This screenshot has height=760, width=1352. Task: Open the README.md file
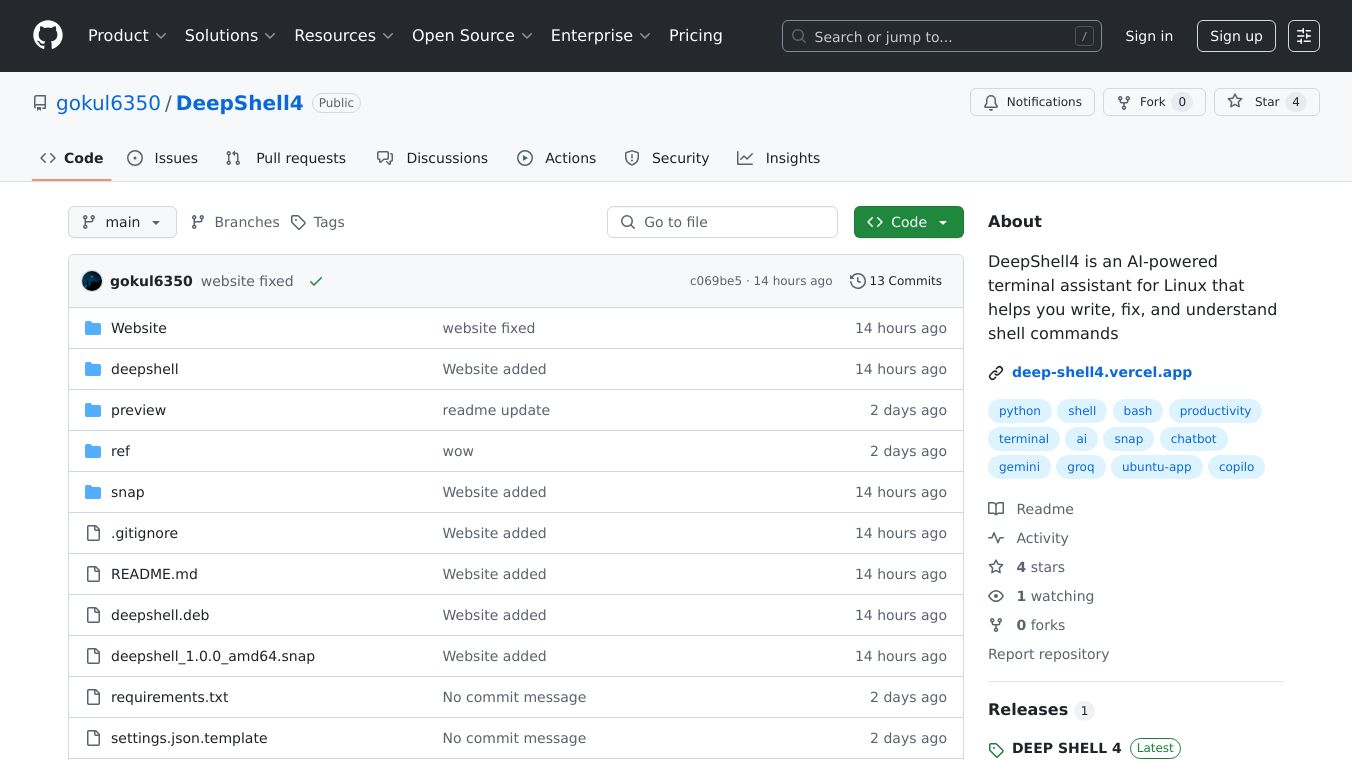[x=154, y=574]
